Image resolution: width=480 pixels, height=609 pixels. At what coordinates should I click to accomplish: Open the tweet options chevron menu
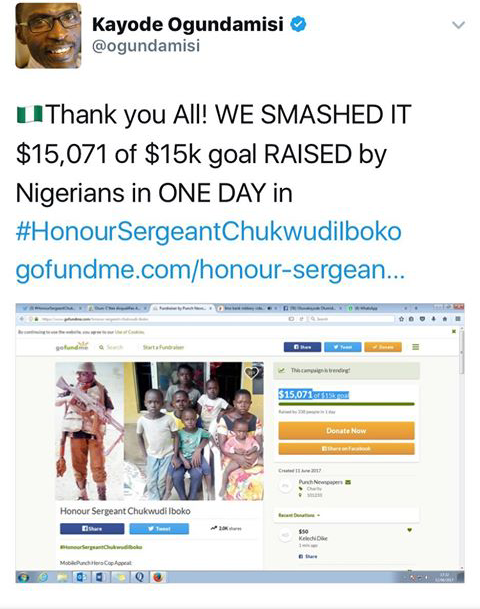pyautogui.click(x=459, y=25)
